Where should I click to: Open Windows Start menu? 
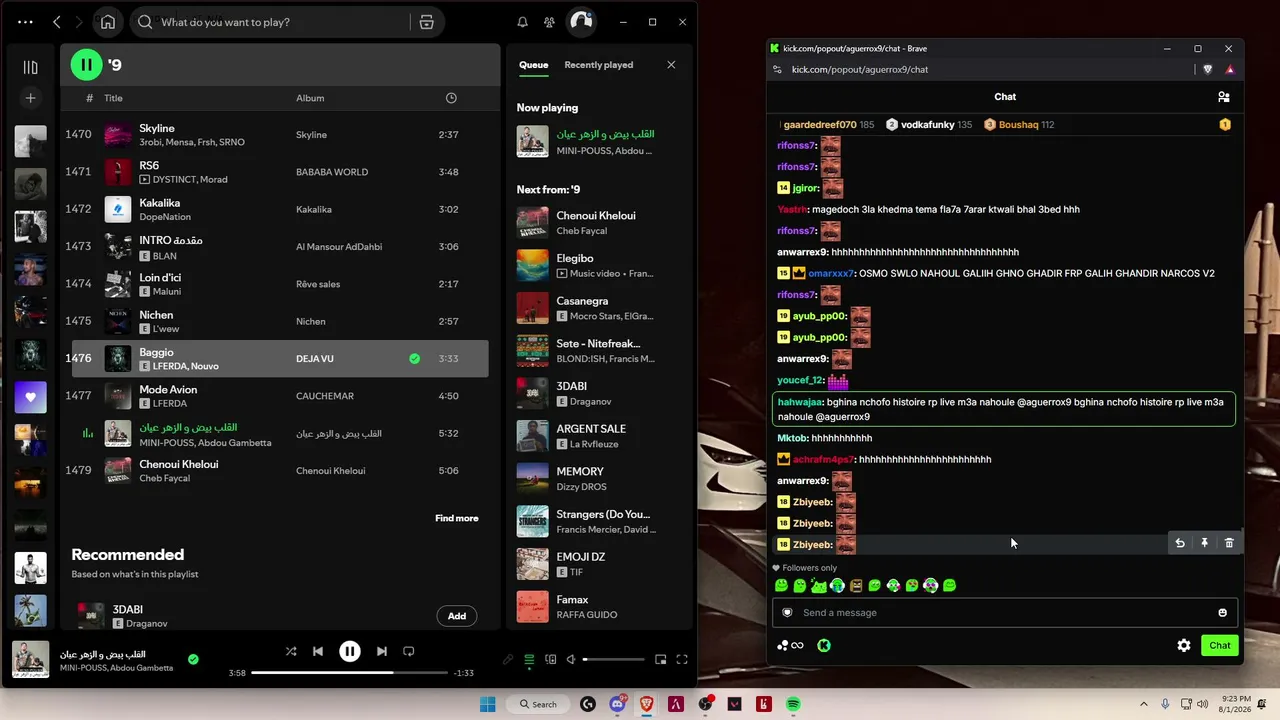tap(487, 704)
